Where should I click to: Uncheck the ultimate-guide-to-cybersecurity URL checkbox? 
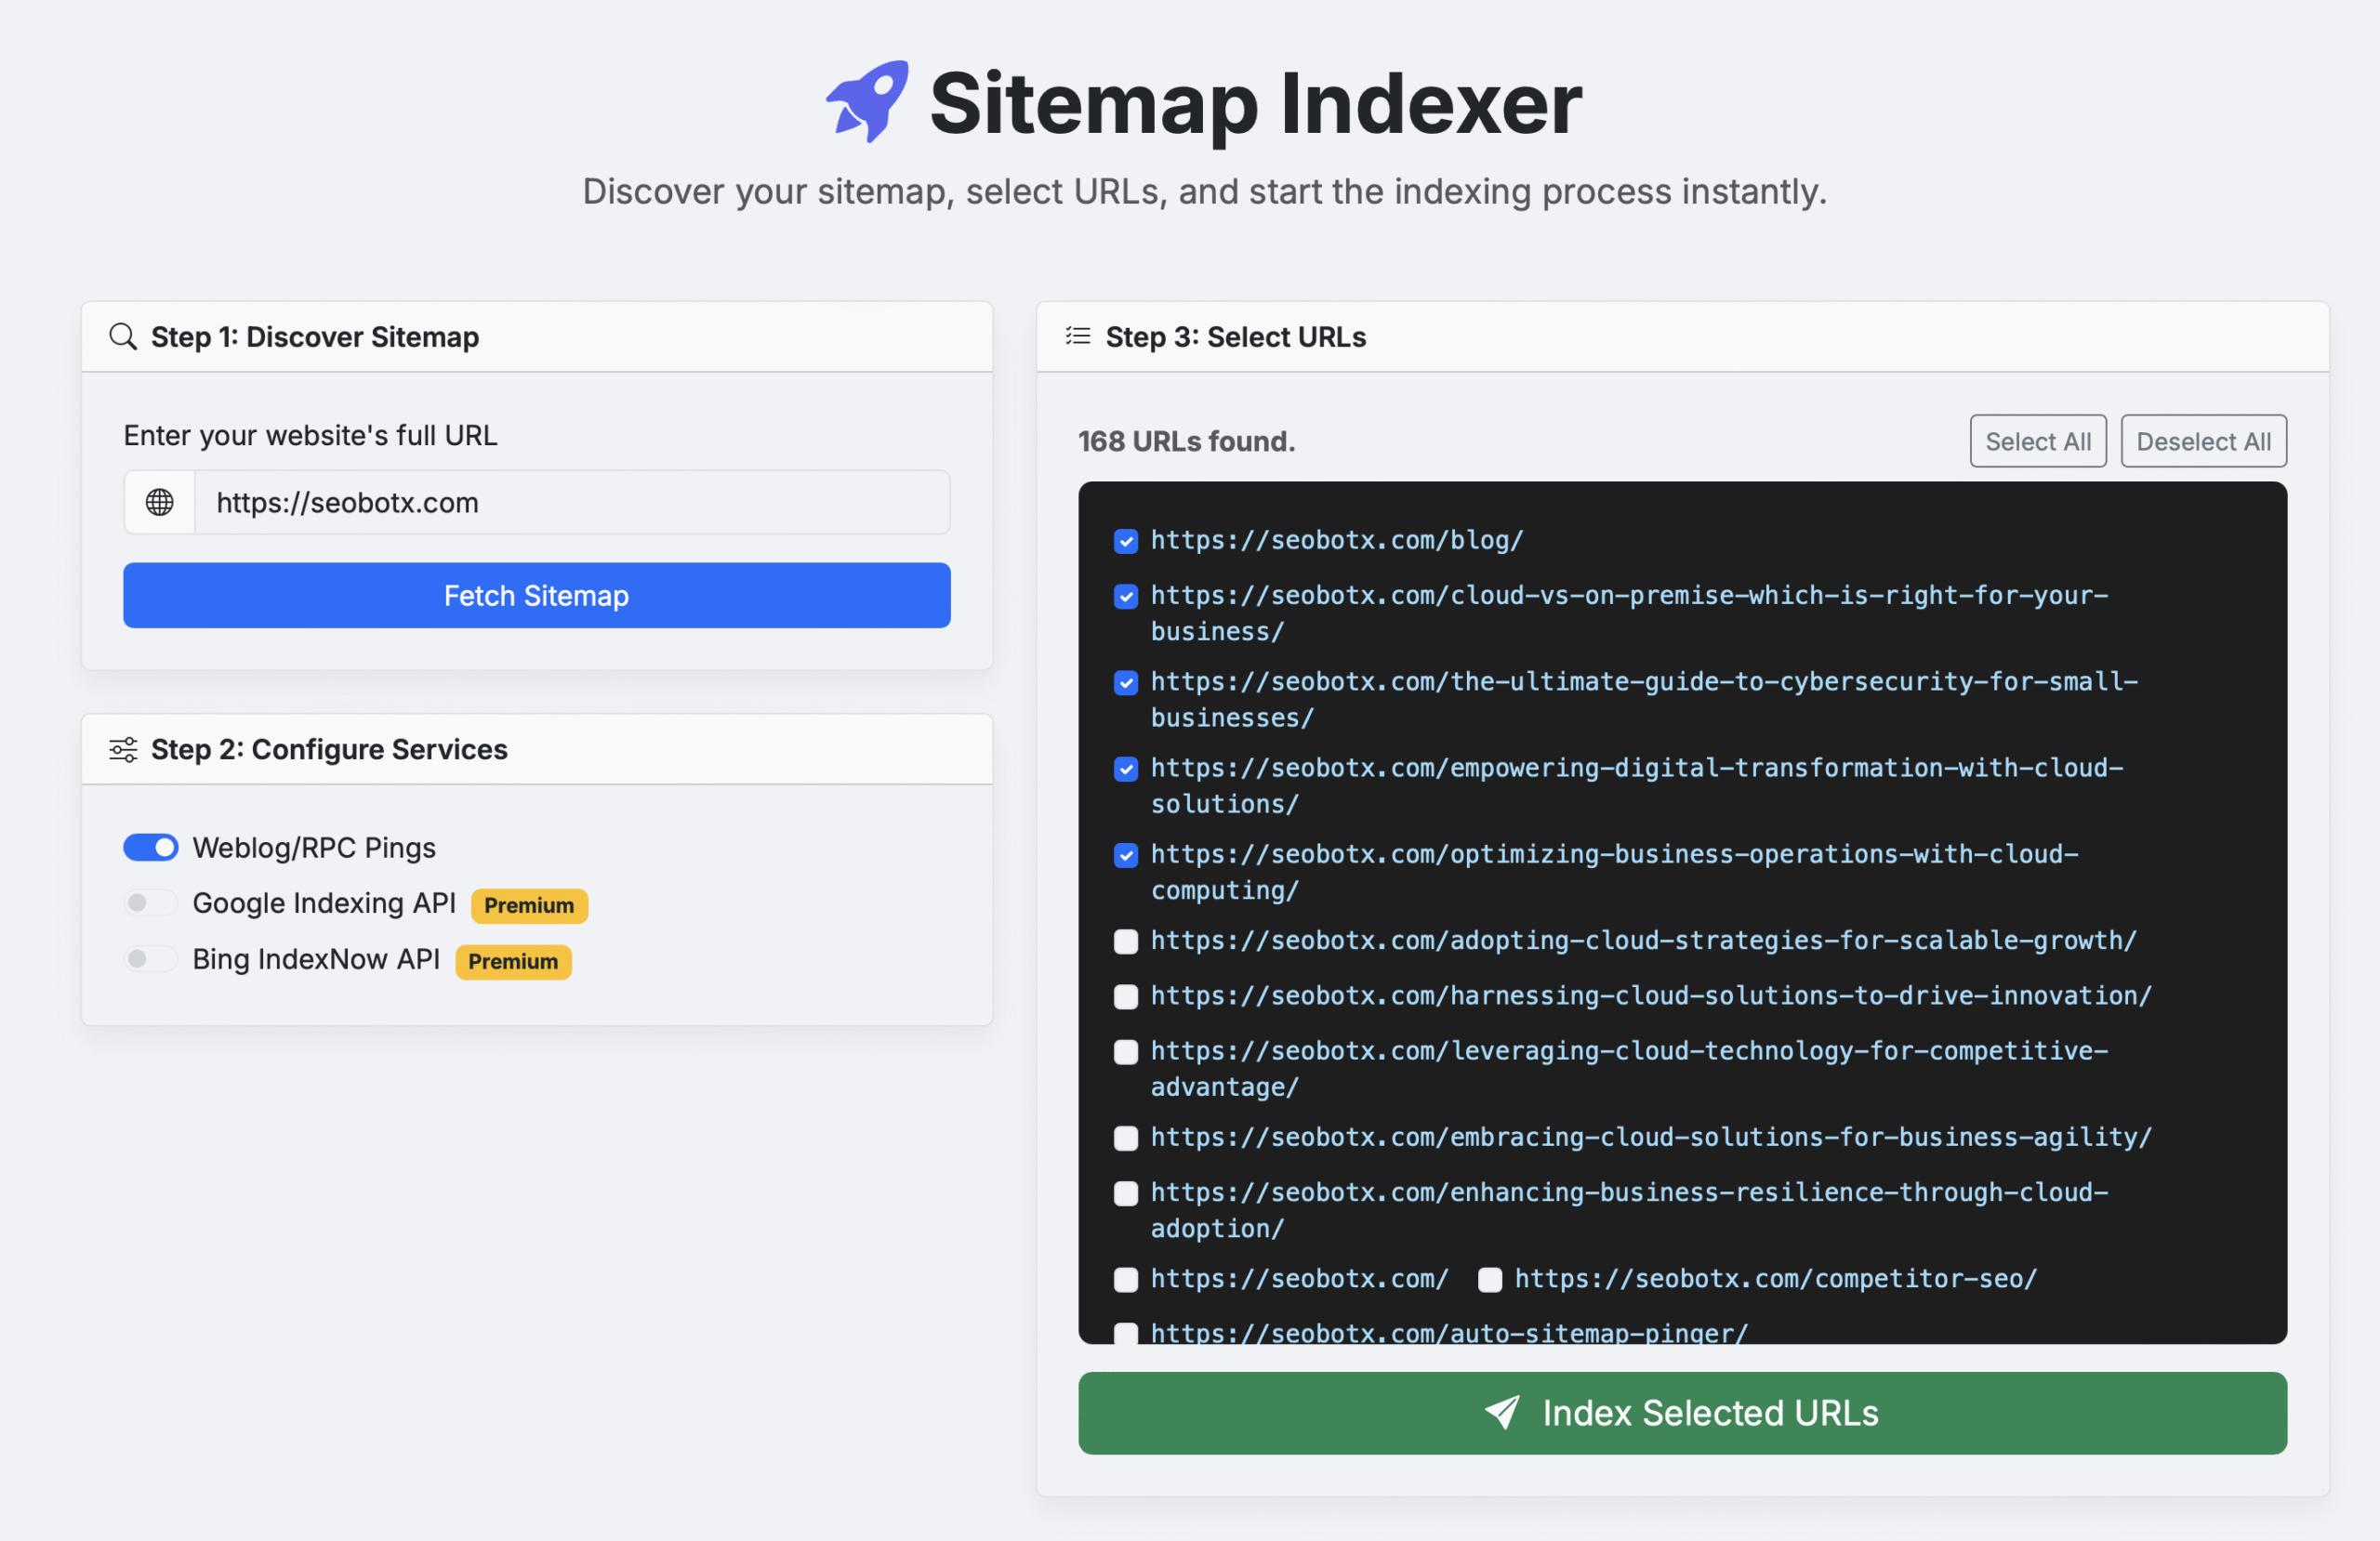point(1126,682)
